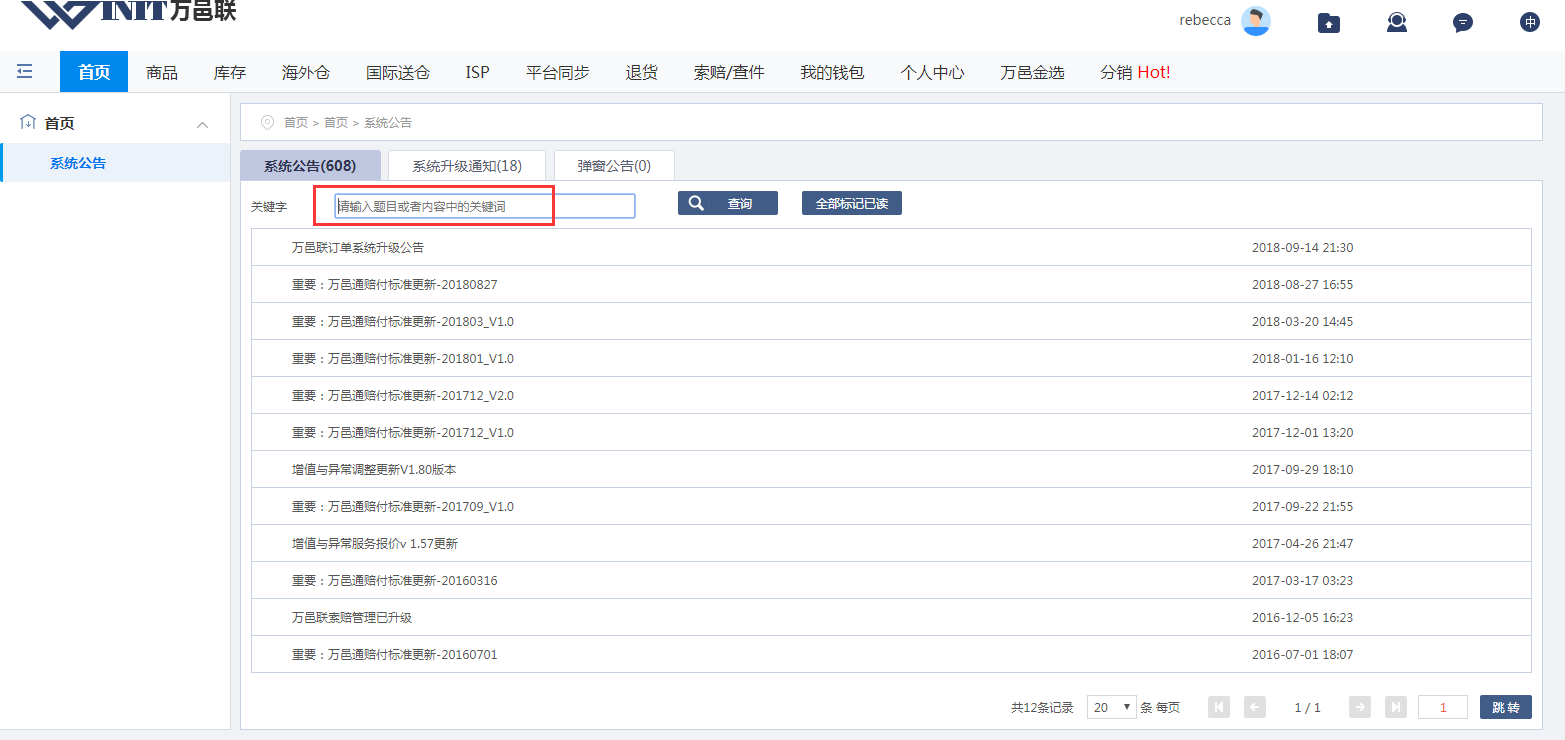
Task: Focus the keyword search input field
Action: pyautogui.click(x=485, y=206)
